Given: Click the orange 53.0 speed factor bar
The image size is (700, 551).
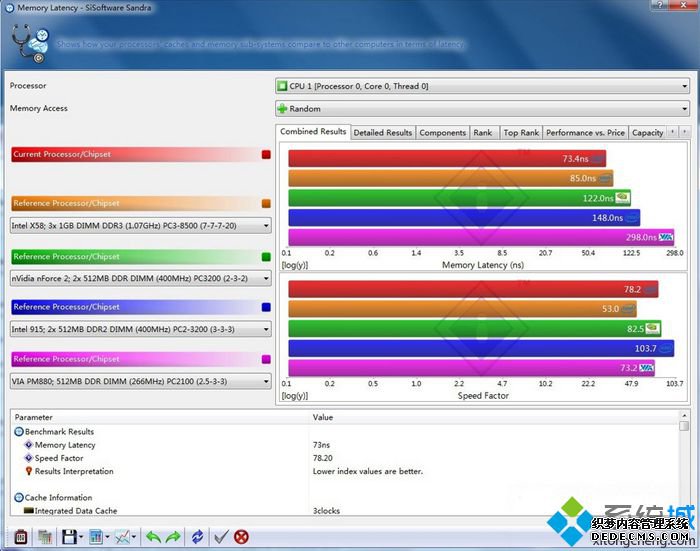Looking at the screenshot, I should click(x=462, y=309).
